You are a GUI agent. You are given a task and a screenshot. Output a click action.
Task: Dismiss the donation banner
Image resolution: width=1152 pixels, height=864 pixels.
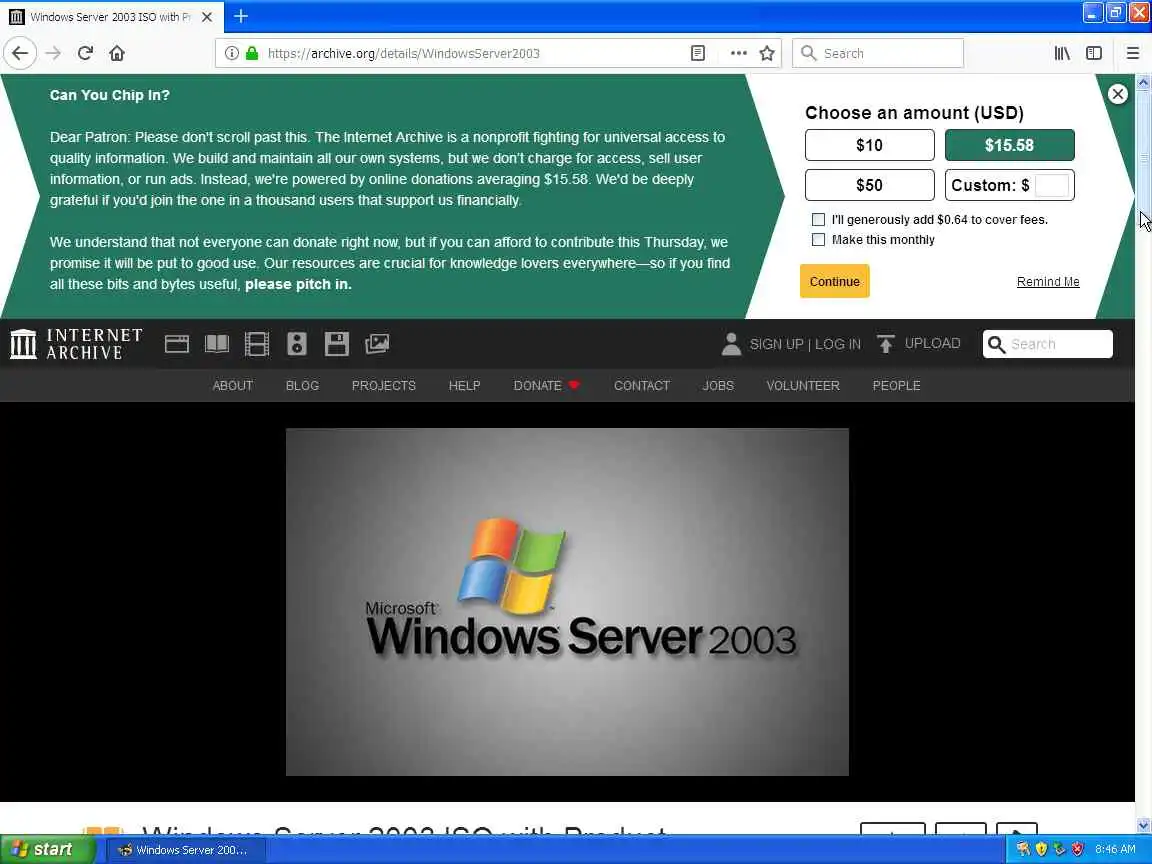1117,94
